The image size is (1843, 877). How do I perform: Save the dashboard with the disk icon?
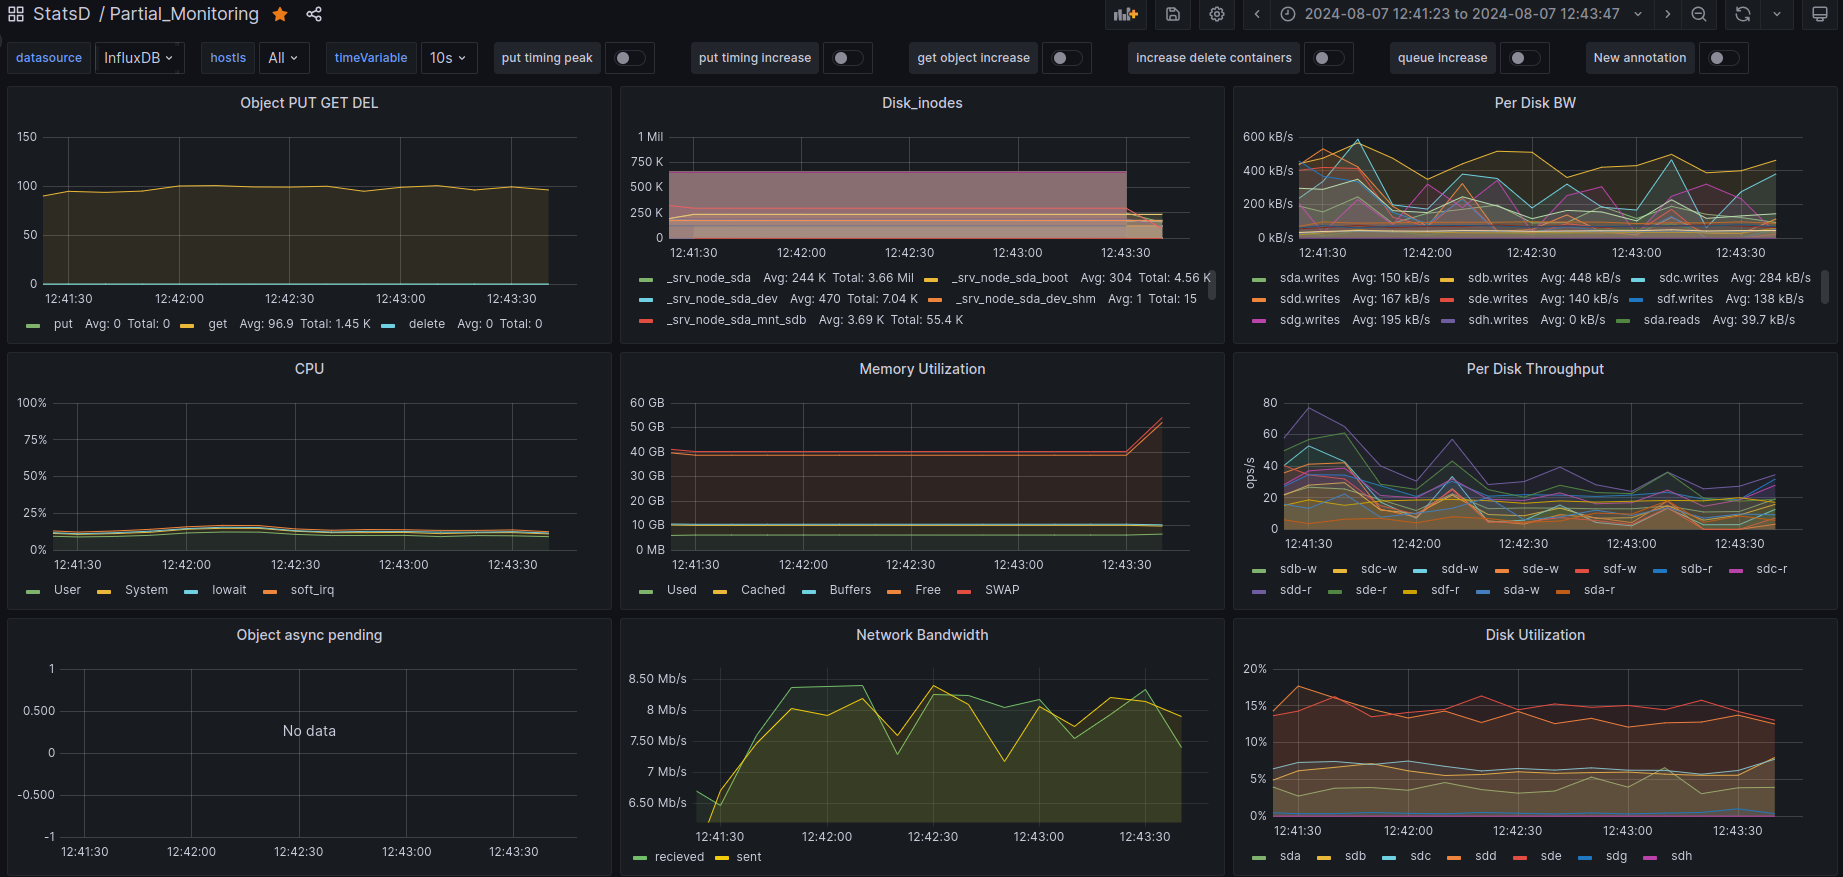(1173, 14)
